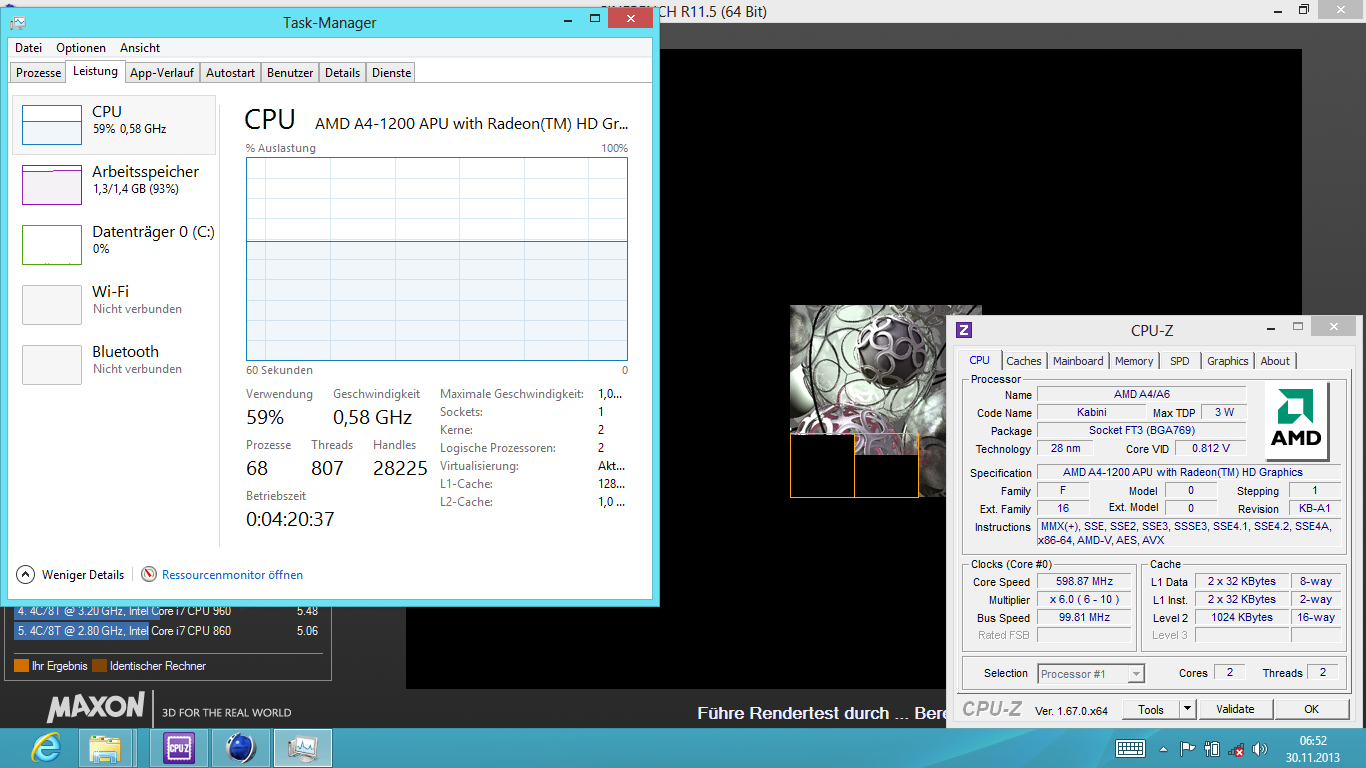Click the uptime value 0:04:20:37
This screenshot has width=1366, height=768.
290,519
